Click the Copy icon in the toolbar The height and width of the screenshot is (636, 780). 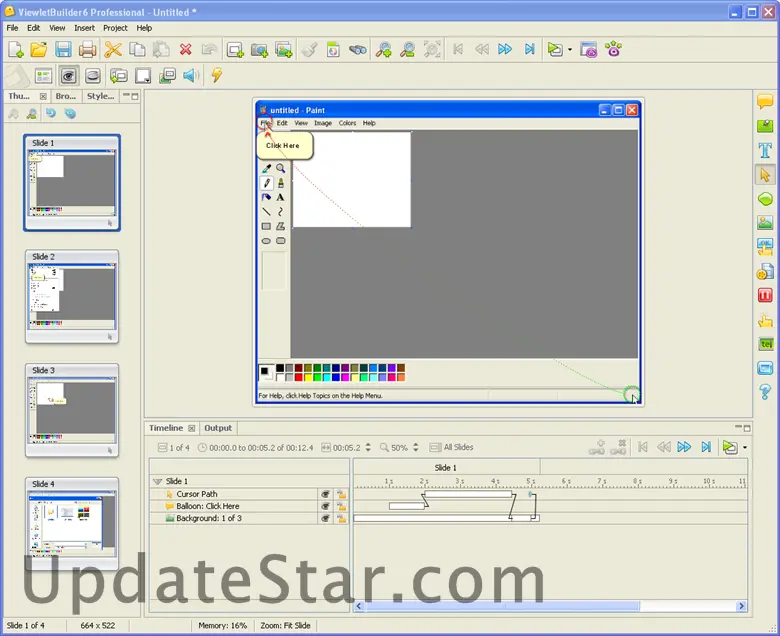[137, 49]
